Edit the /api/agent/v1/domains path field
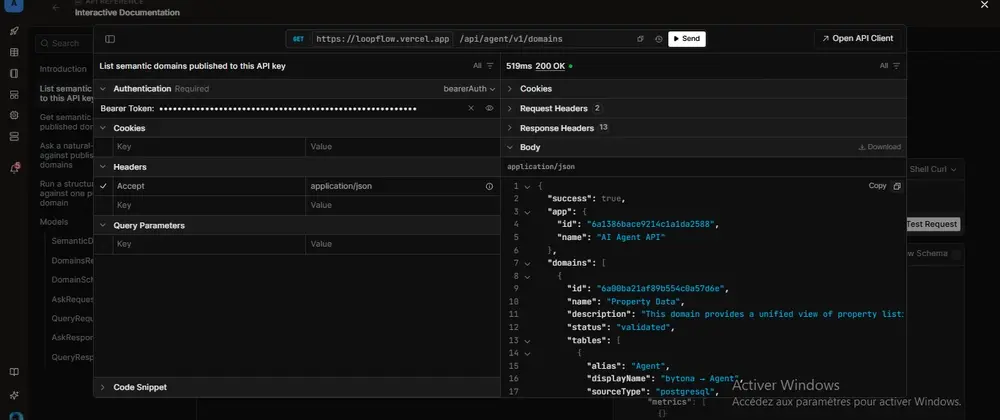This screenshot has width=1000, height=420. point(511,39)
